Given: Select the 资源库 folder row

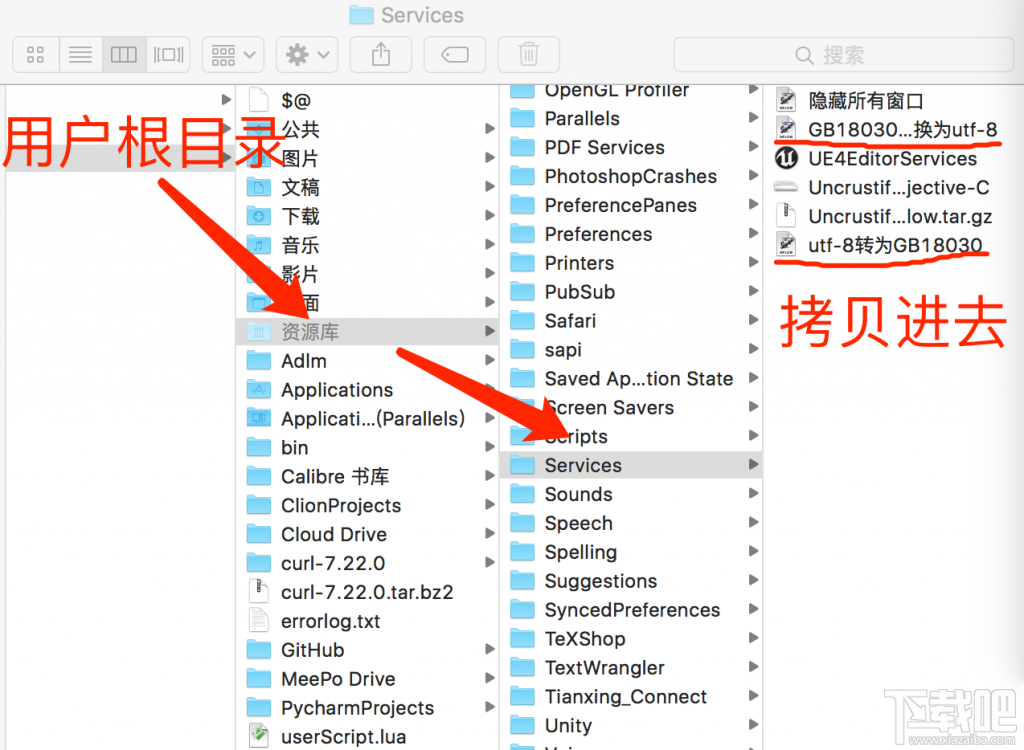Looking at the screenshot, I should (x=367, y=332).
